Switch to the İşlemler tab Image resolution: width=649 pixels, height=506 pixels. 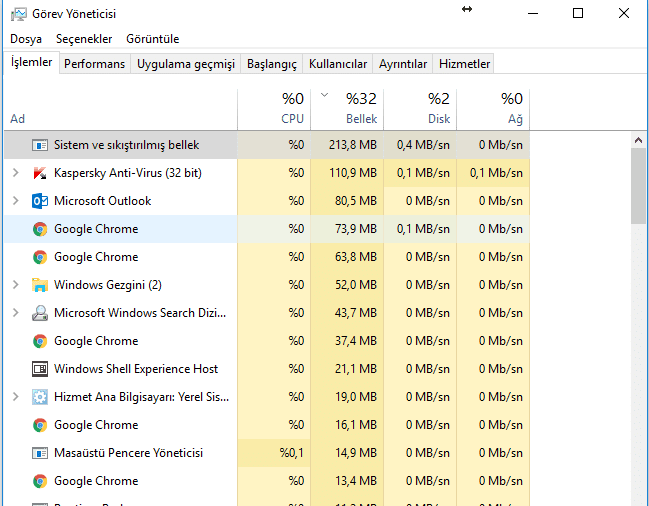[31, 62]
